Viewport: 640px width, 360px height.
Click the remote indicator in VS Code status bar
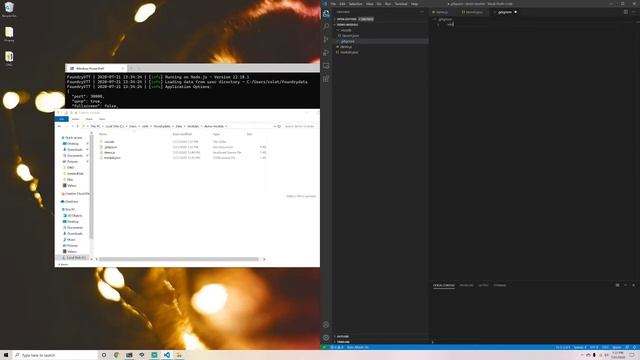point(324,347)
